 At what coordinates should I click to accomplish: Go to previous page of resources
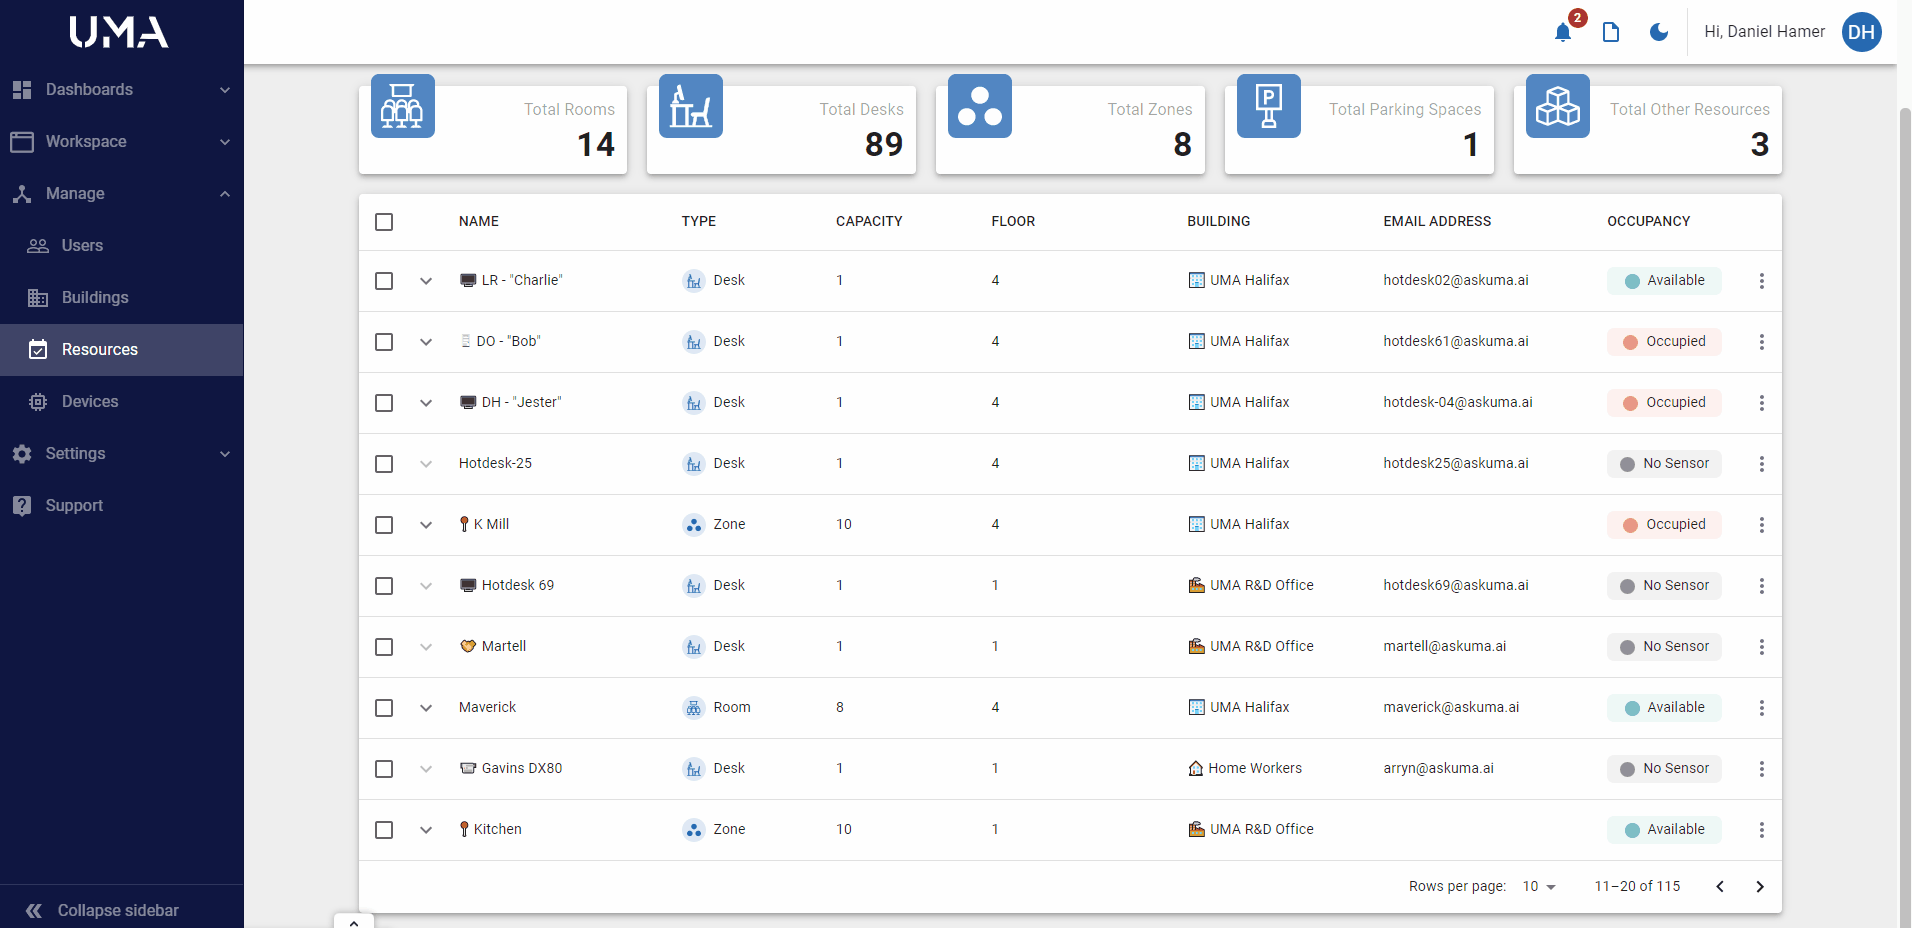(x=1720, y=887)
